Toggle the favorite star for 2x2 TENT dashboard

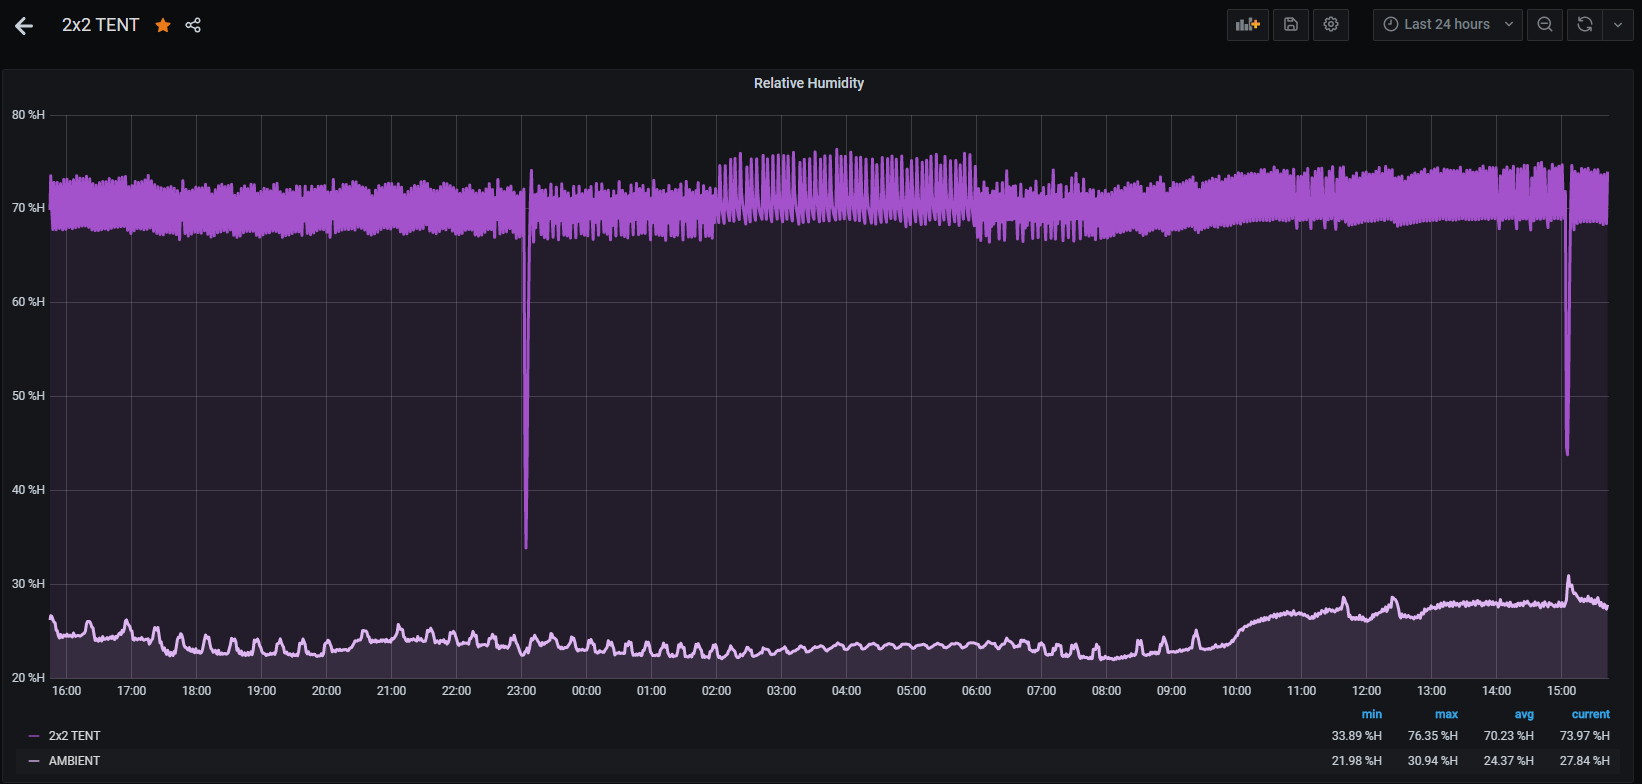point(163,25)
